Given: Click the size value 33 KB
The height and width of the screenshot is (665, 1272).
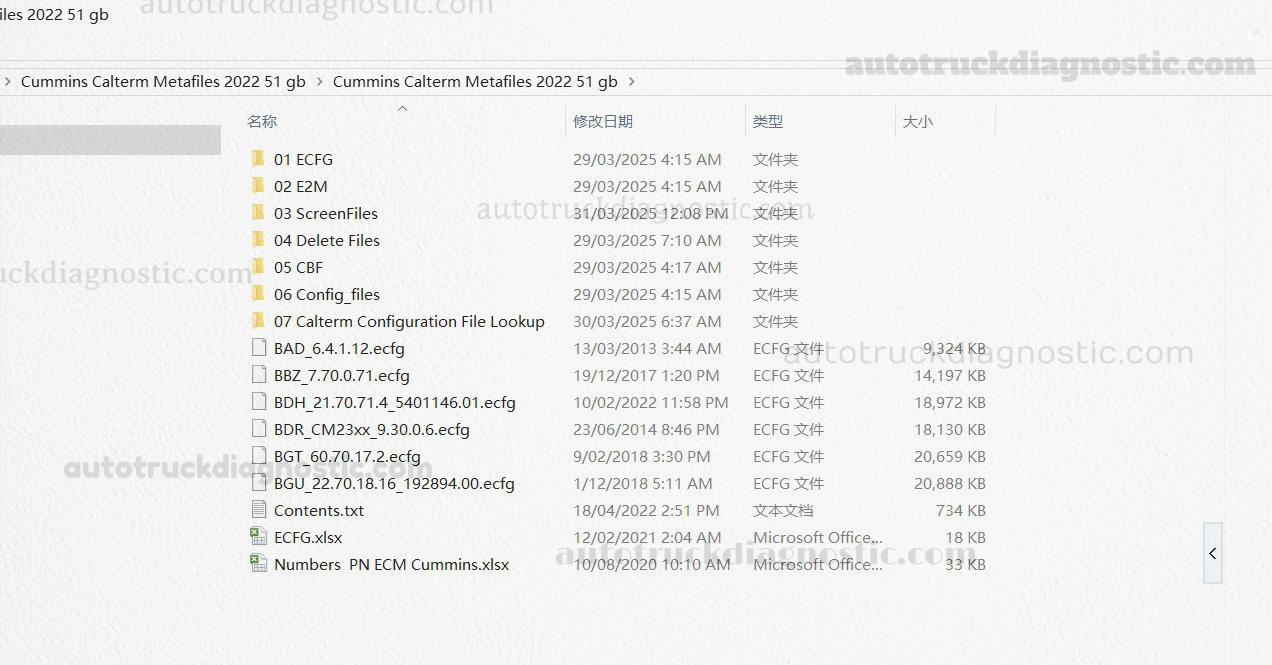Looking at the screenshot, I should [965, 564].
